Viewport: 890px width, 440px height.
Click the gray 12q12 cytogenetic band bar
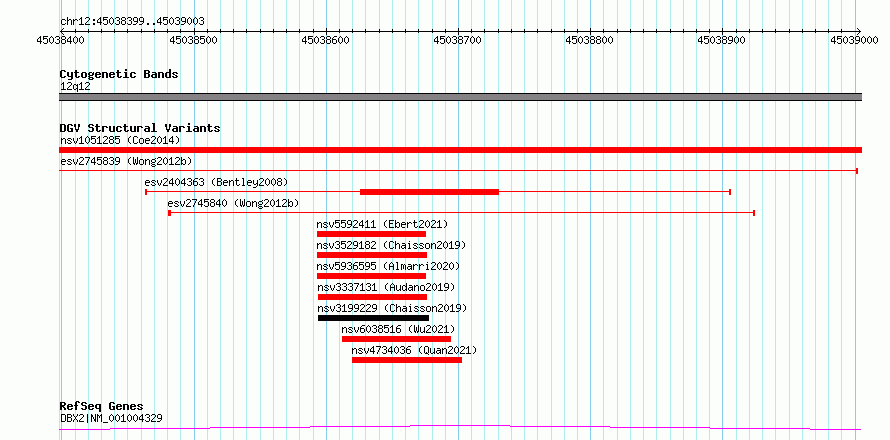point(460,97)
